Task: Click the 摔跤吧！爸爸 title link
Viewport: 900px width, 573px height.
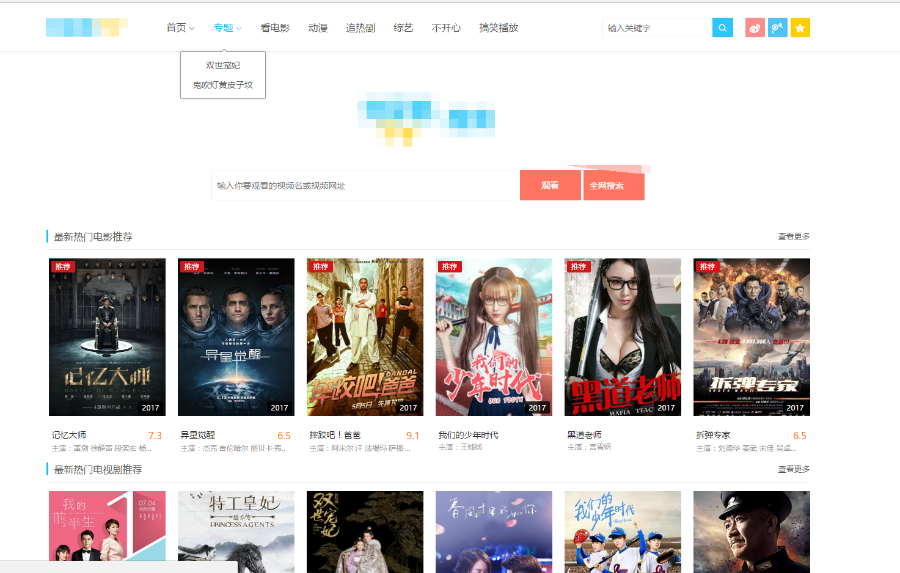Action: click(x=335, y=435)
